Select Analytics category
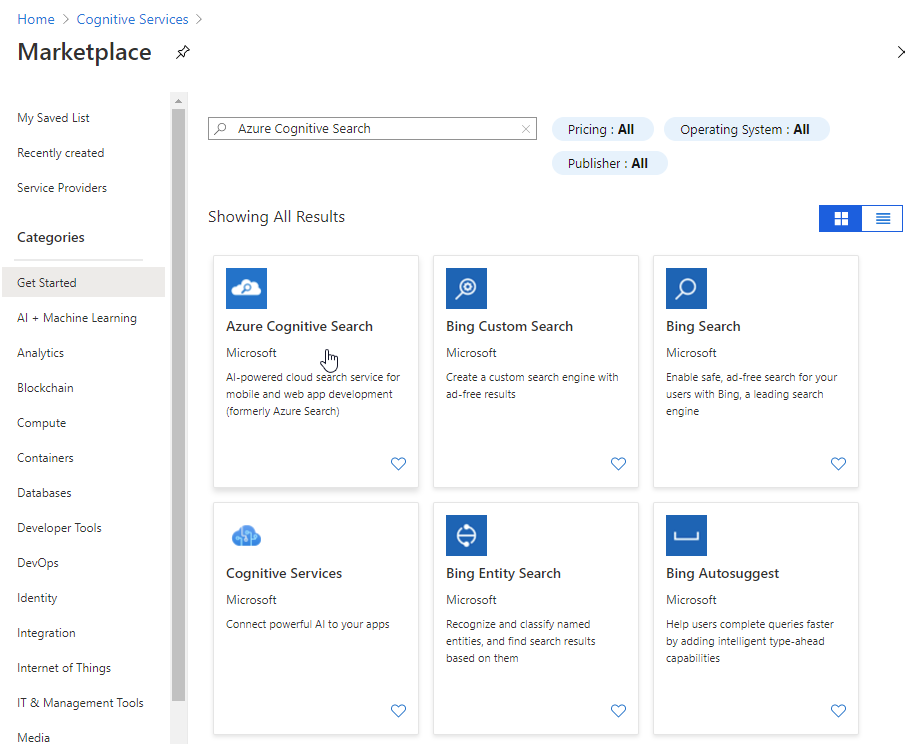Viewport: 905px width, 744px height. 40,353
